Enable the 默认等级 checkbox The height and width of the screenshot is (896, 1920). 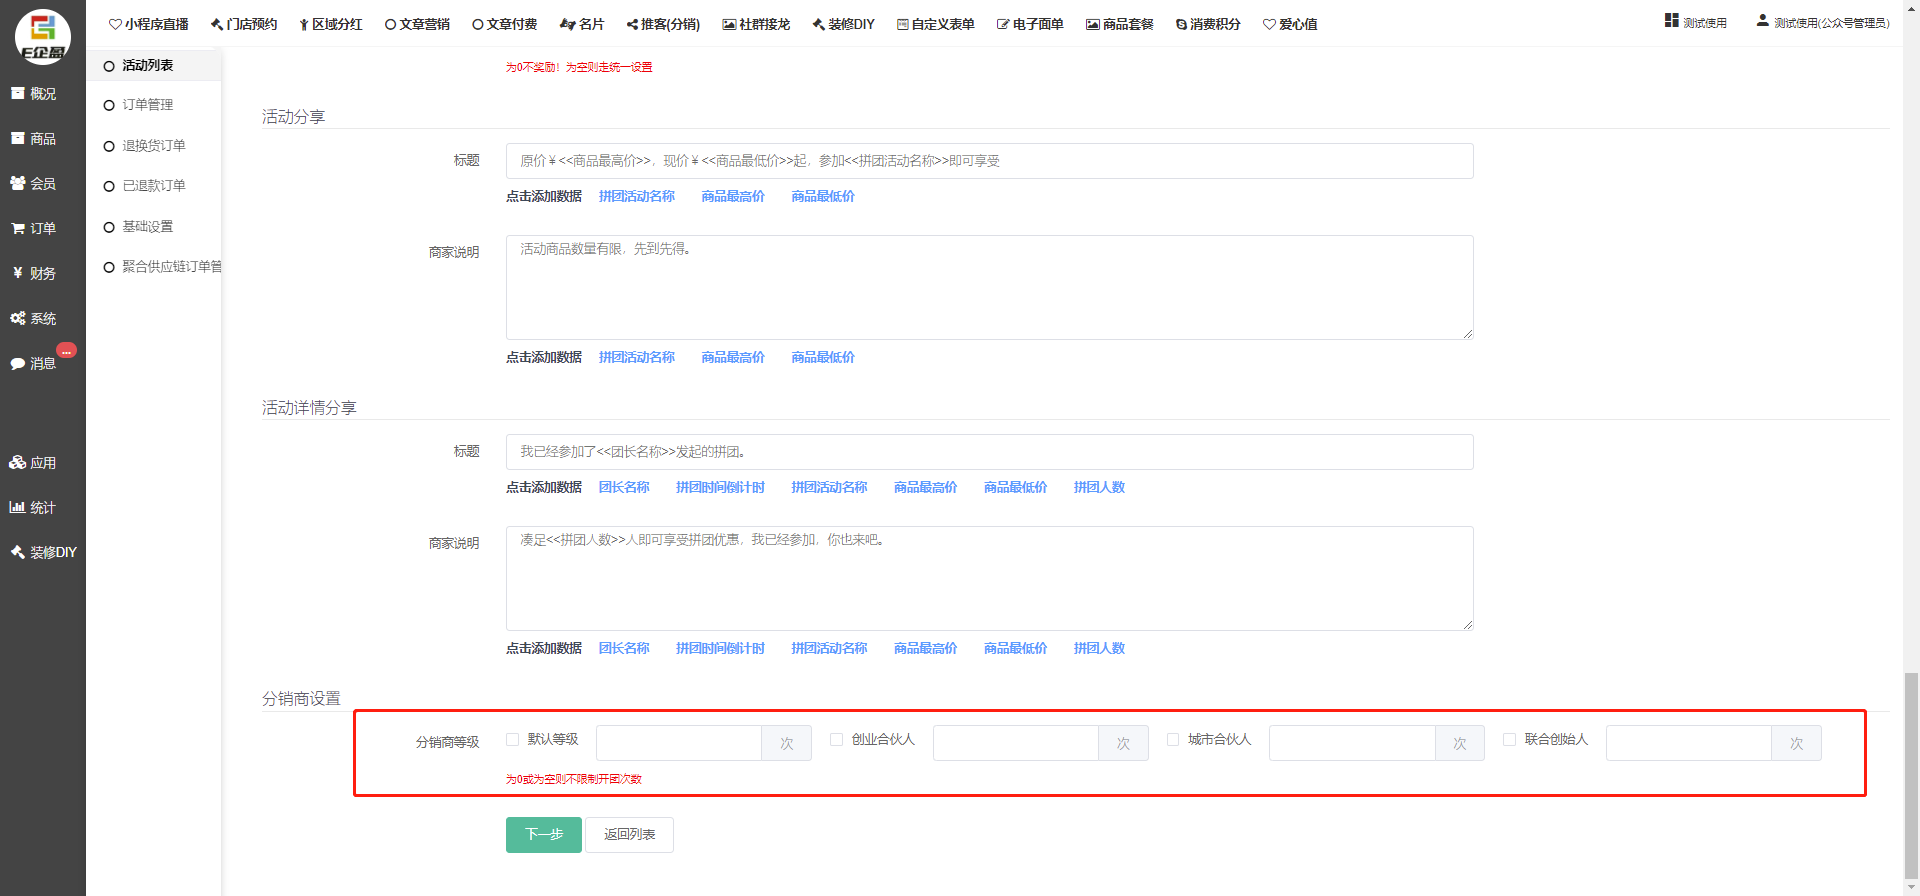(513, 740)
